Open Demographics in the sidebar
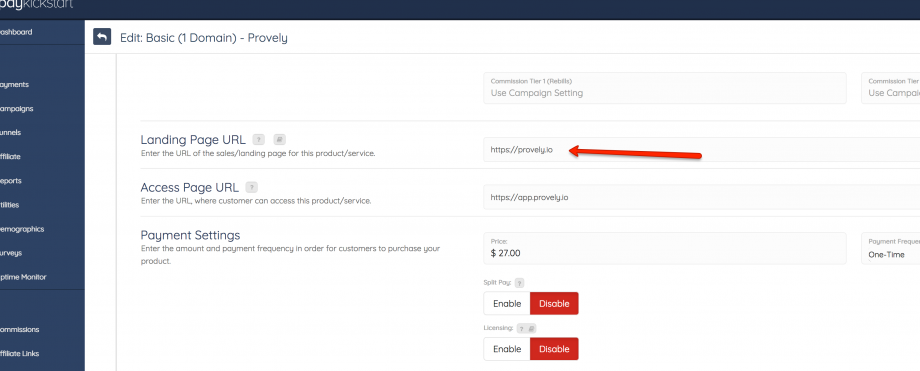The image size is (920, 371). [x=22, y=229]
